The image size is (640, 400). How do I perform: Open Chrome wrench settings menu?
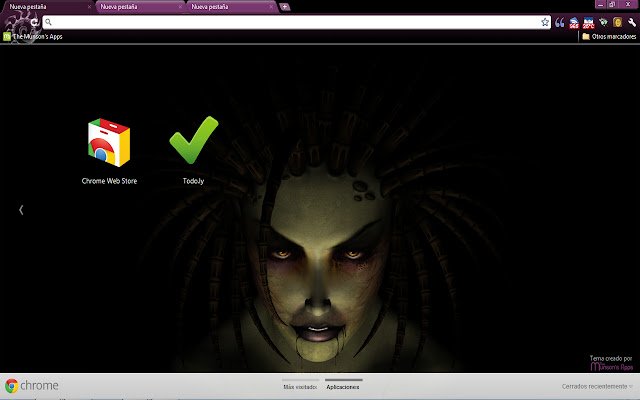632,22
